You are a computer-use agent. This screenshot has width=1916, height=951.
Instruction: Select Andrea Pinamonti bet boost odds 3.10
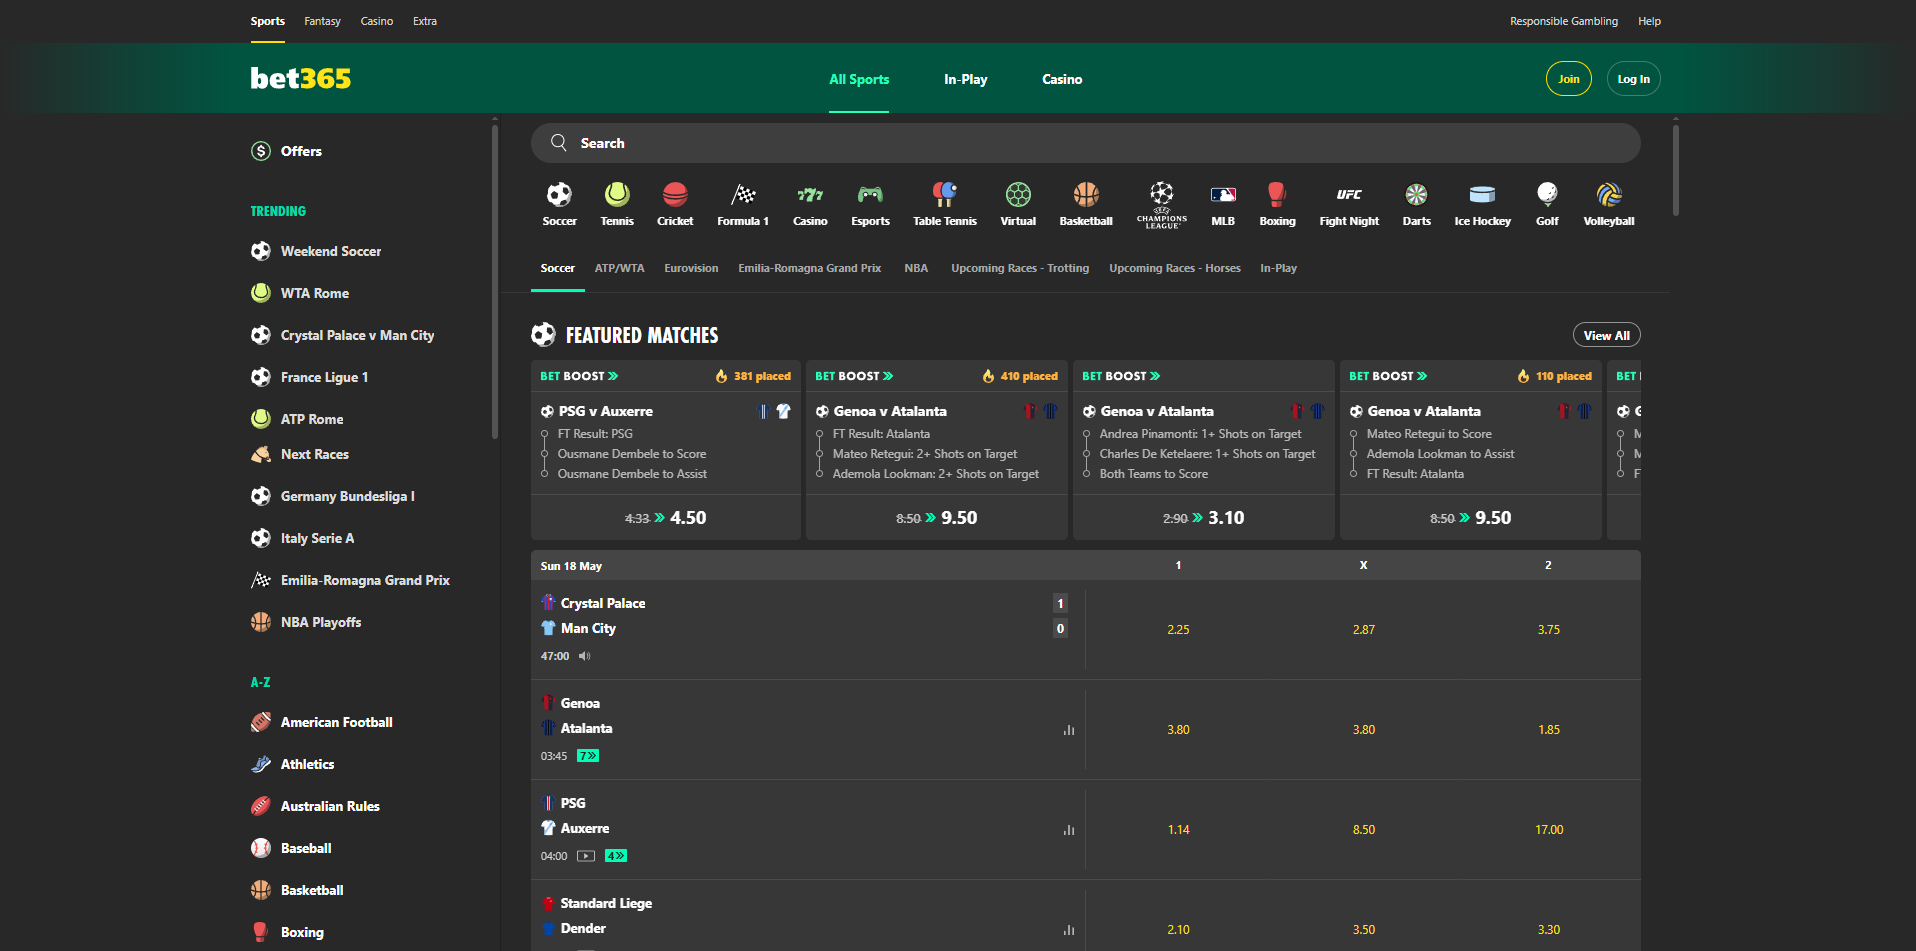(x=1204, y=518)
